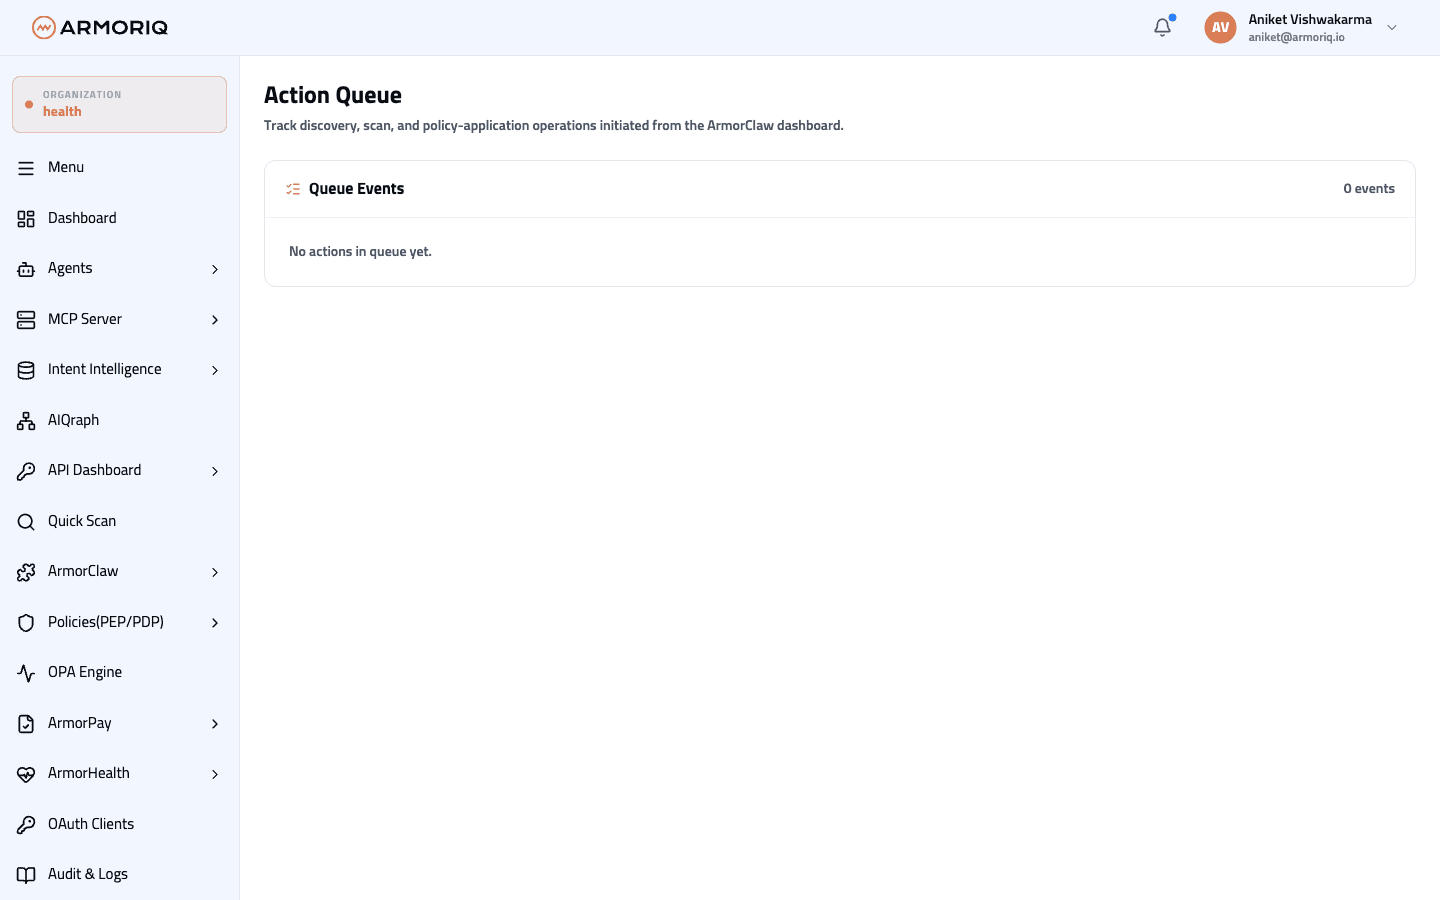This screenshot has height=900, width=1440.
Task: Click the Aniket Vishwakarma user name
Action: coord(1310,19)
